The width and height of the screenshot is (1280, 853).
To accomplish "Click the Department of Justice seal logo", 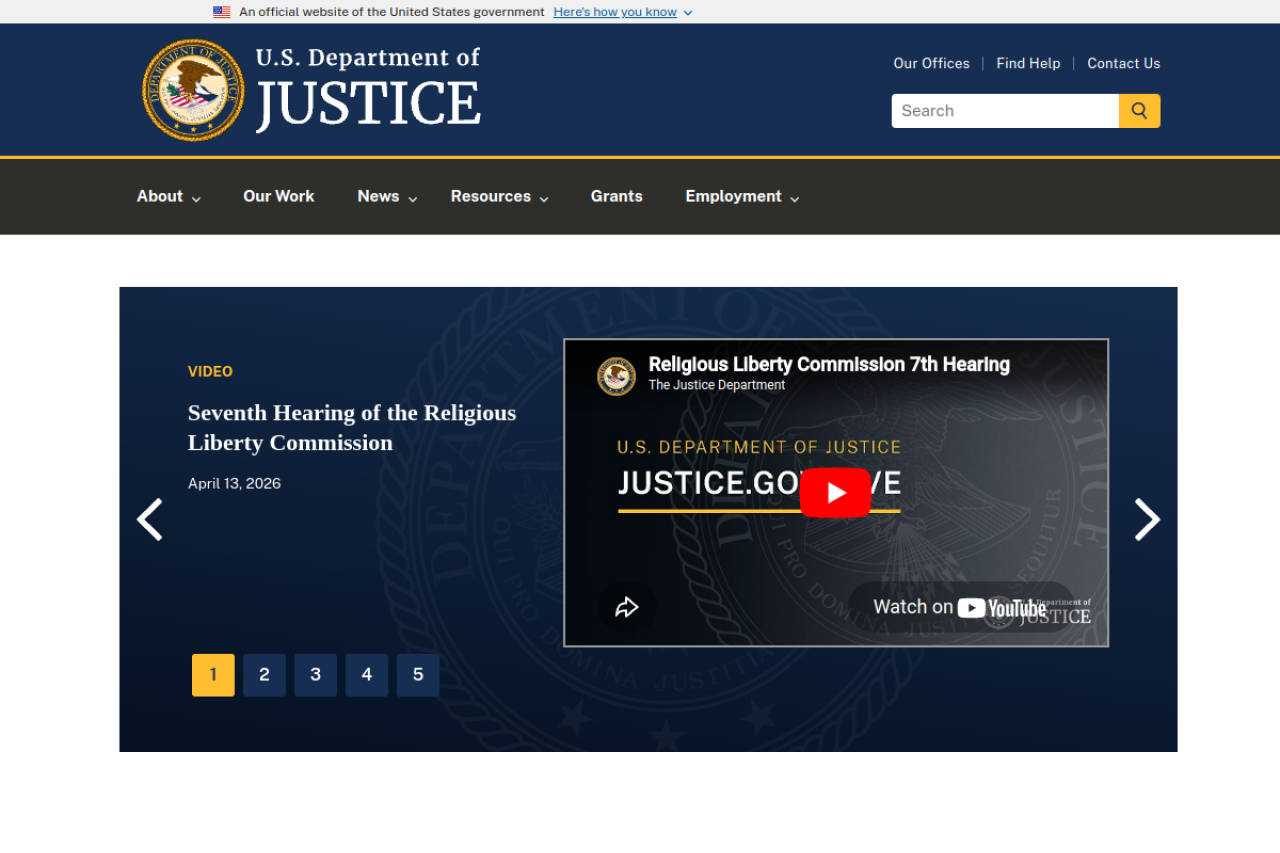I will [193, 90].
